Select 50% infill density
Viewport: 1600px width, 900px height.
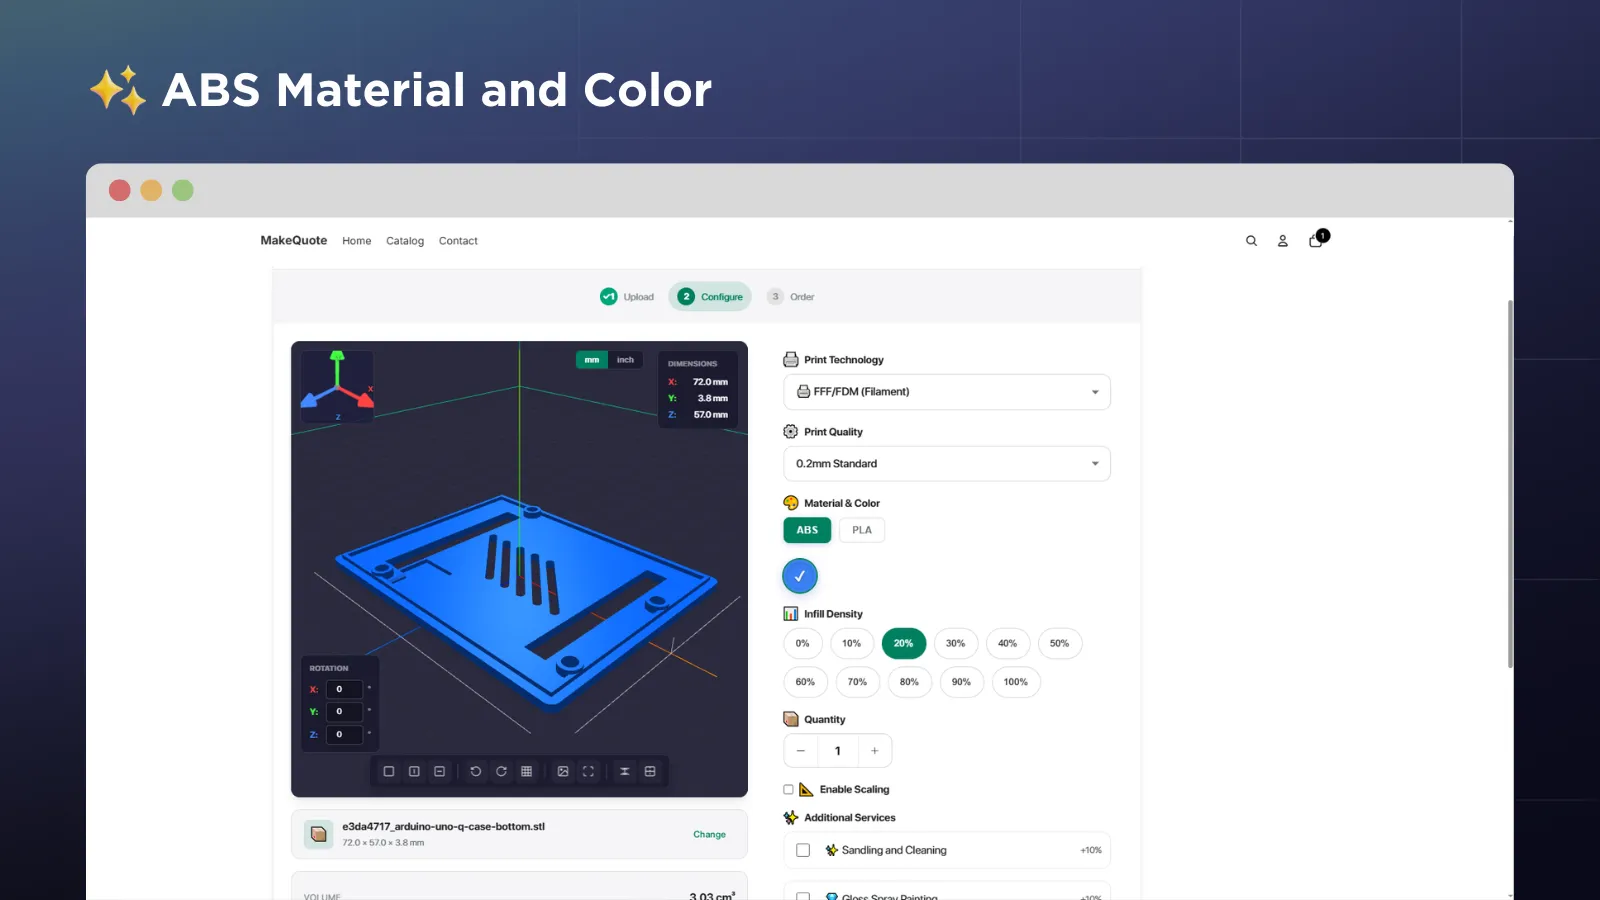pyautogui.click(x=1060, y=643)
